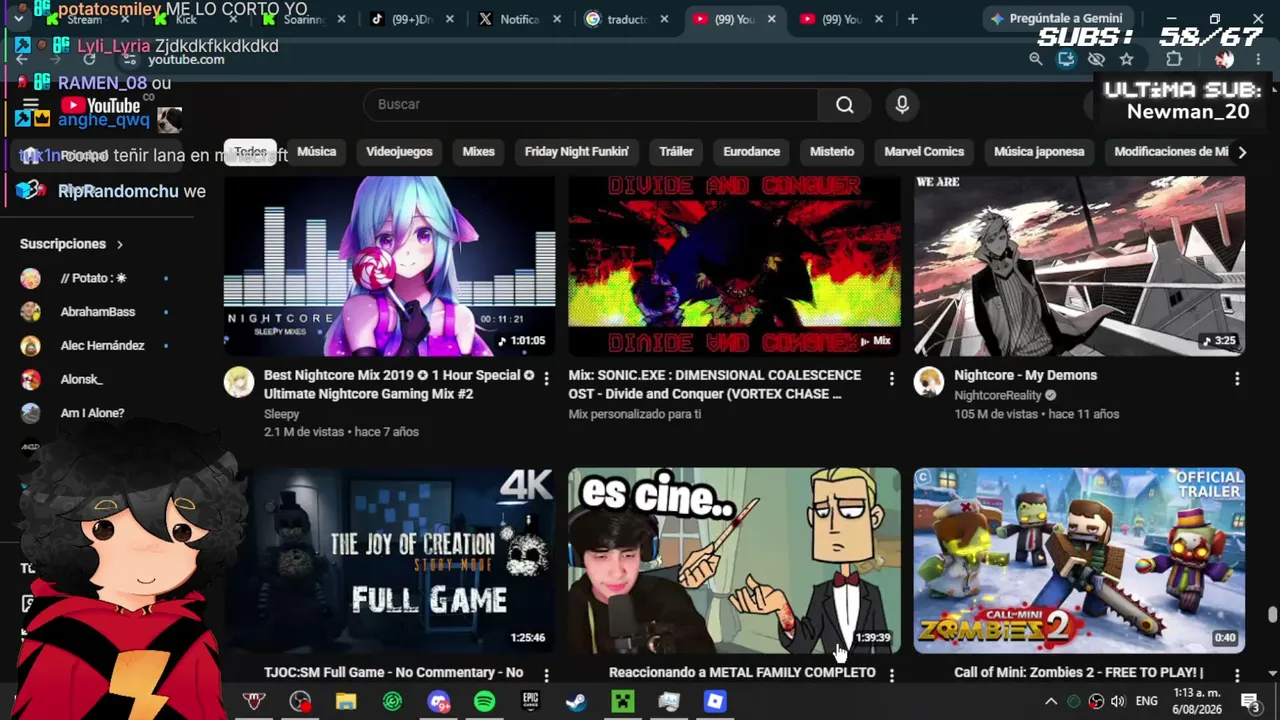The width and height of the screenshot is (1280, 720).
Task: Open options menu for SONIC.EXE mix video
Action: (x=891, y=379)
